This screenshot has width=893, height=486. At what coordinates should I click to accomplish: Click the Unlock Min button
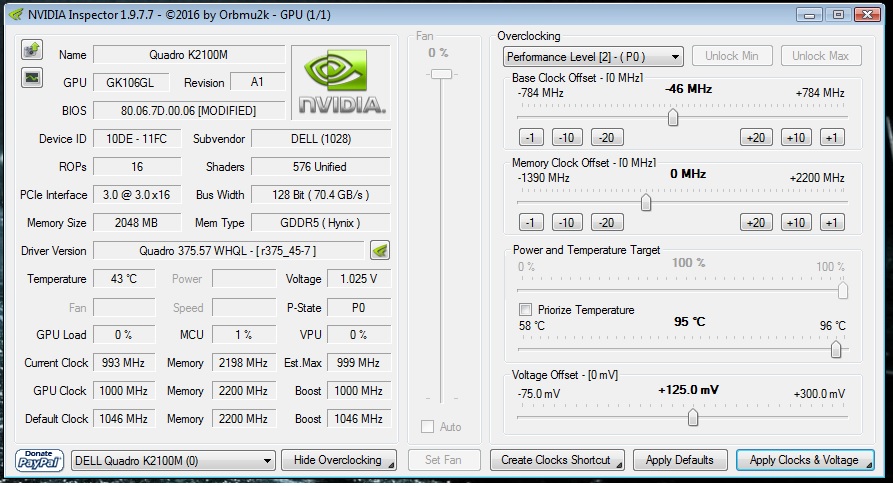tap(732, 56)
